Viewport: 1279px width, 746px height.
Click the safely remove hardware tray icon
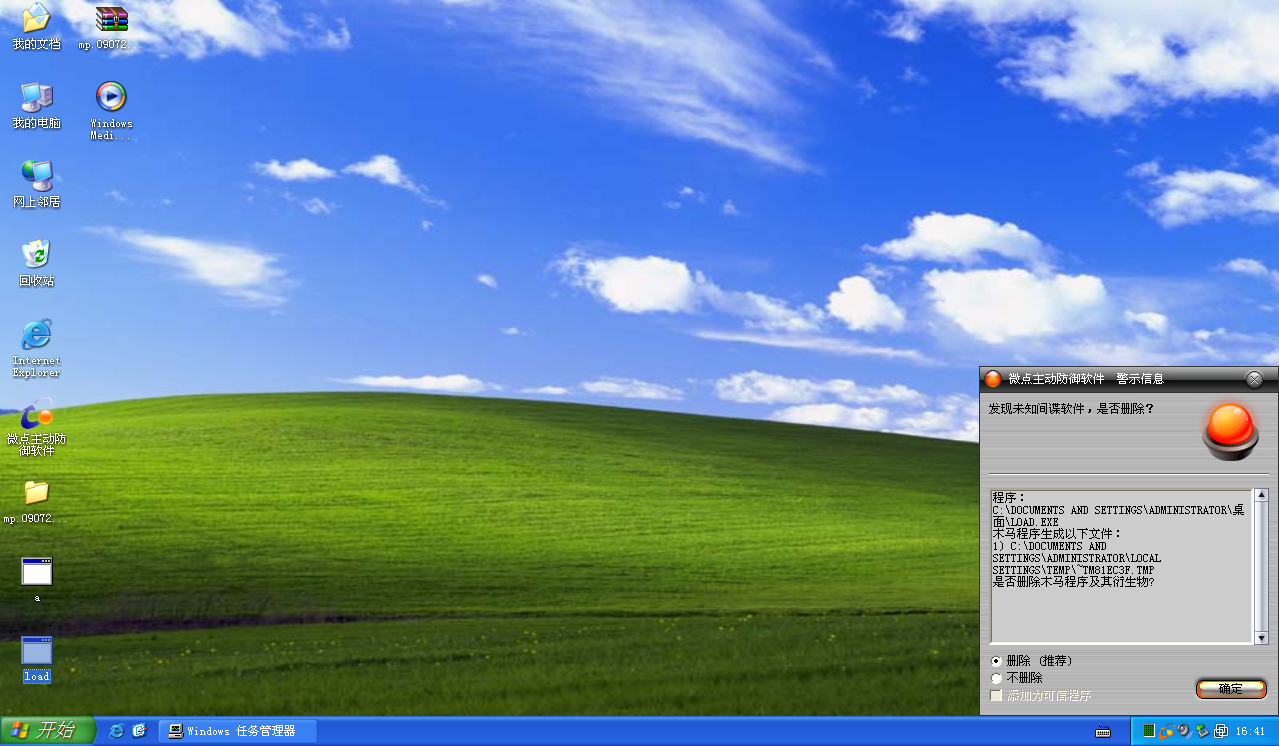[x=1202, y=731]
